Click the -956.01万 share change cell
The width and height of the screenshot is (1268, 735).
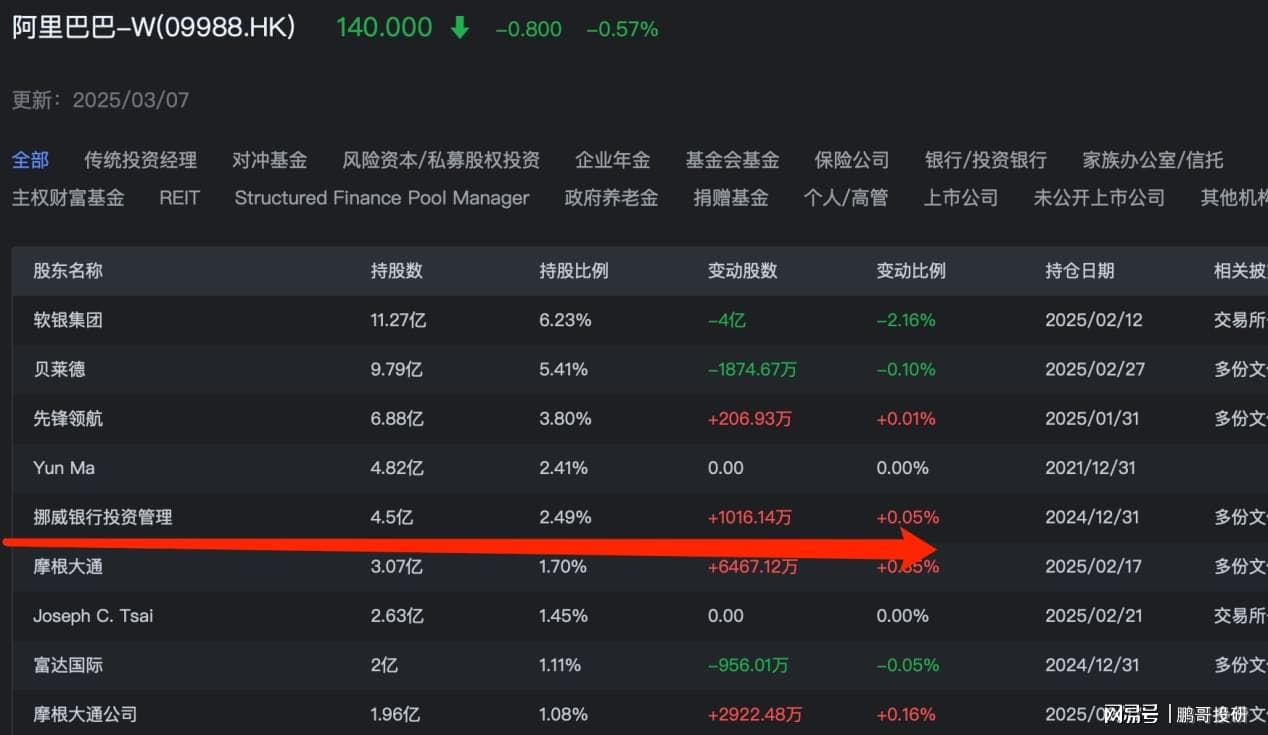tap(749, 665)
